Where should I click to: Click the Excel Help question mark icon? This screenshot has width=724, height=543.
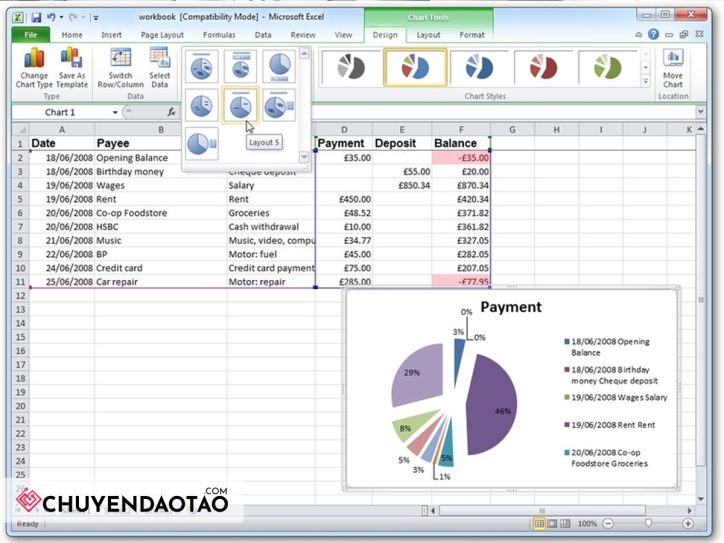[x=653, y=34]
